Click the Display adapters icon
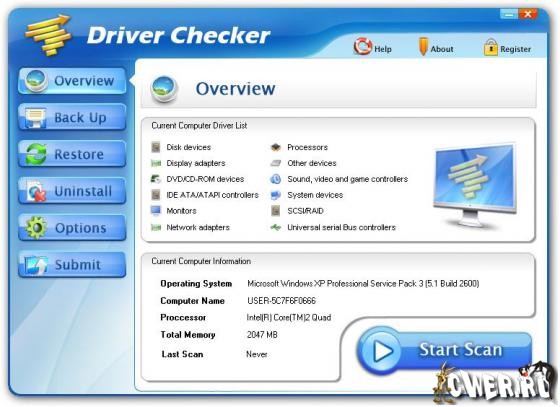This screenshot has width=560, height=407. [156, 163]
